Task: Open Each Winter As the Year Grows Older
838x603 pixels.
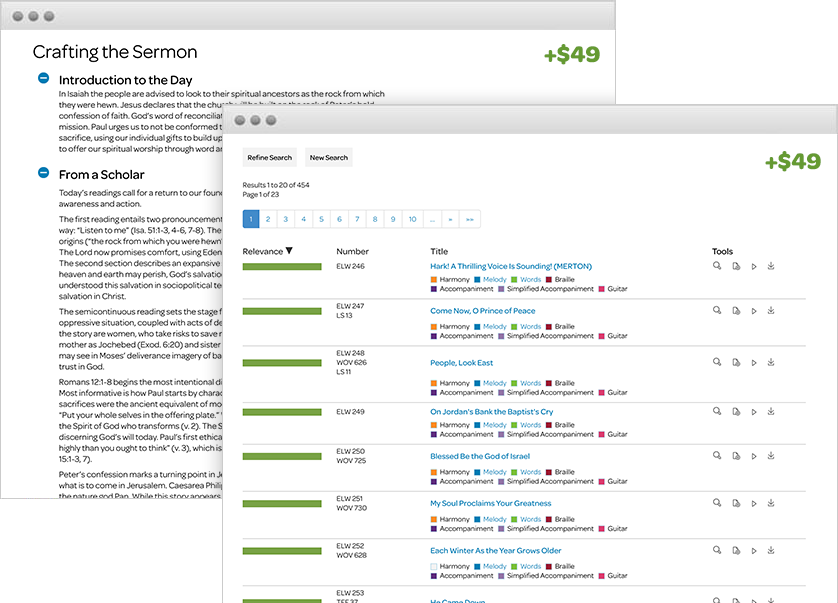Action: tap(496, 550)
